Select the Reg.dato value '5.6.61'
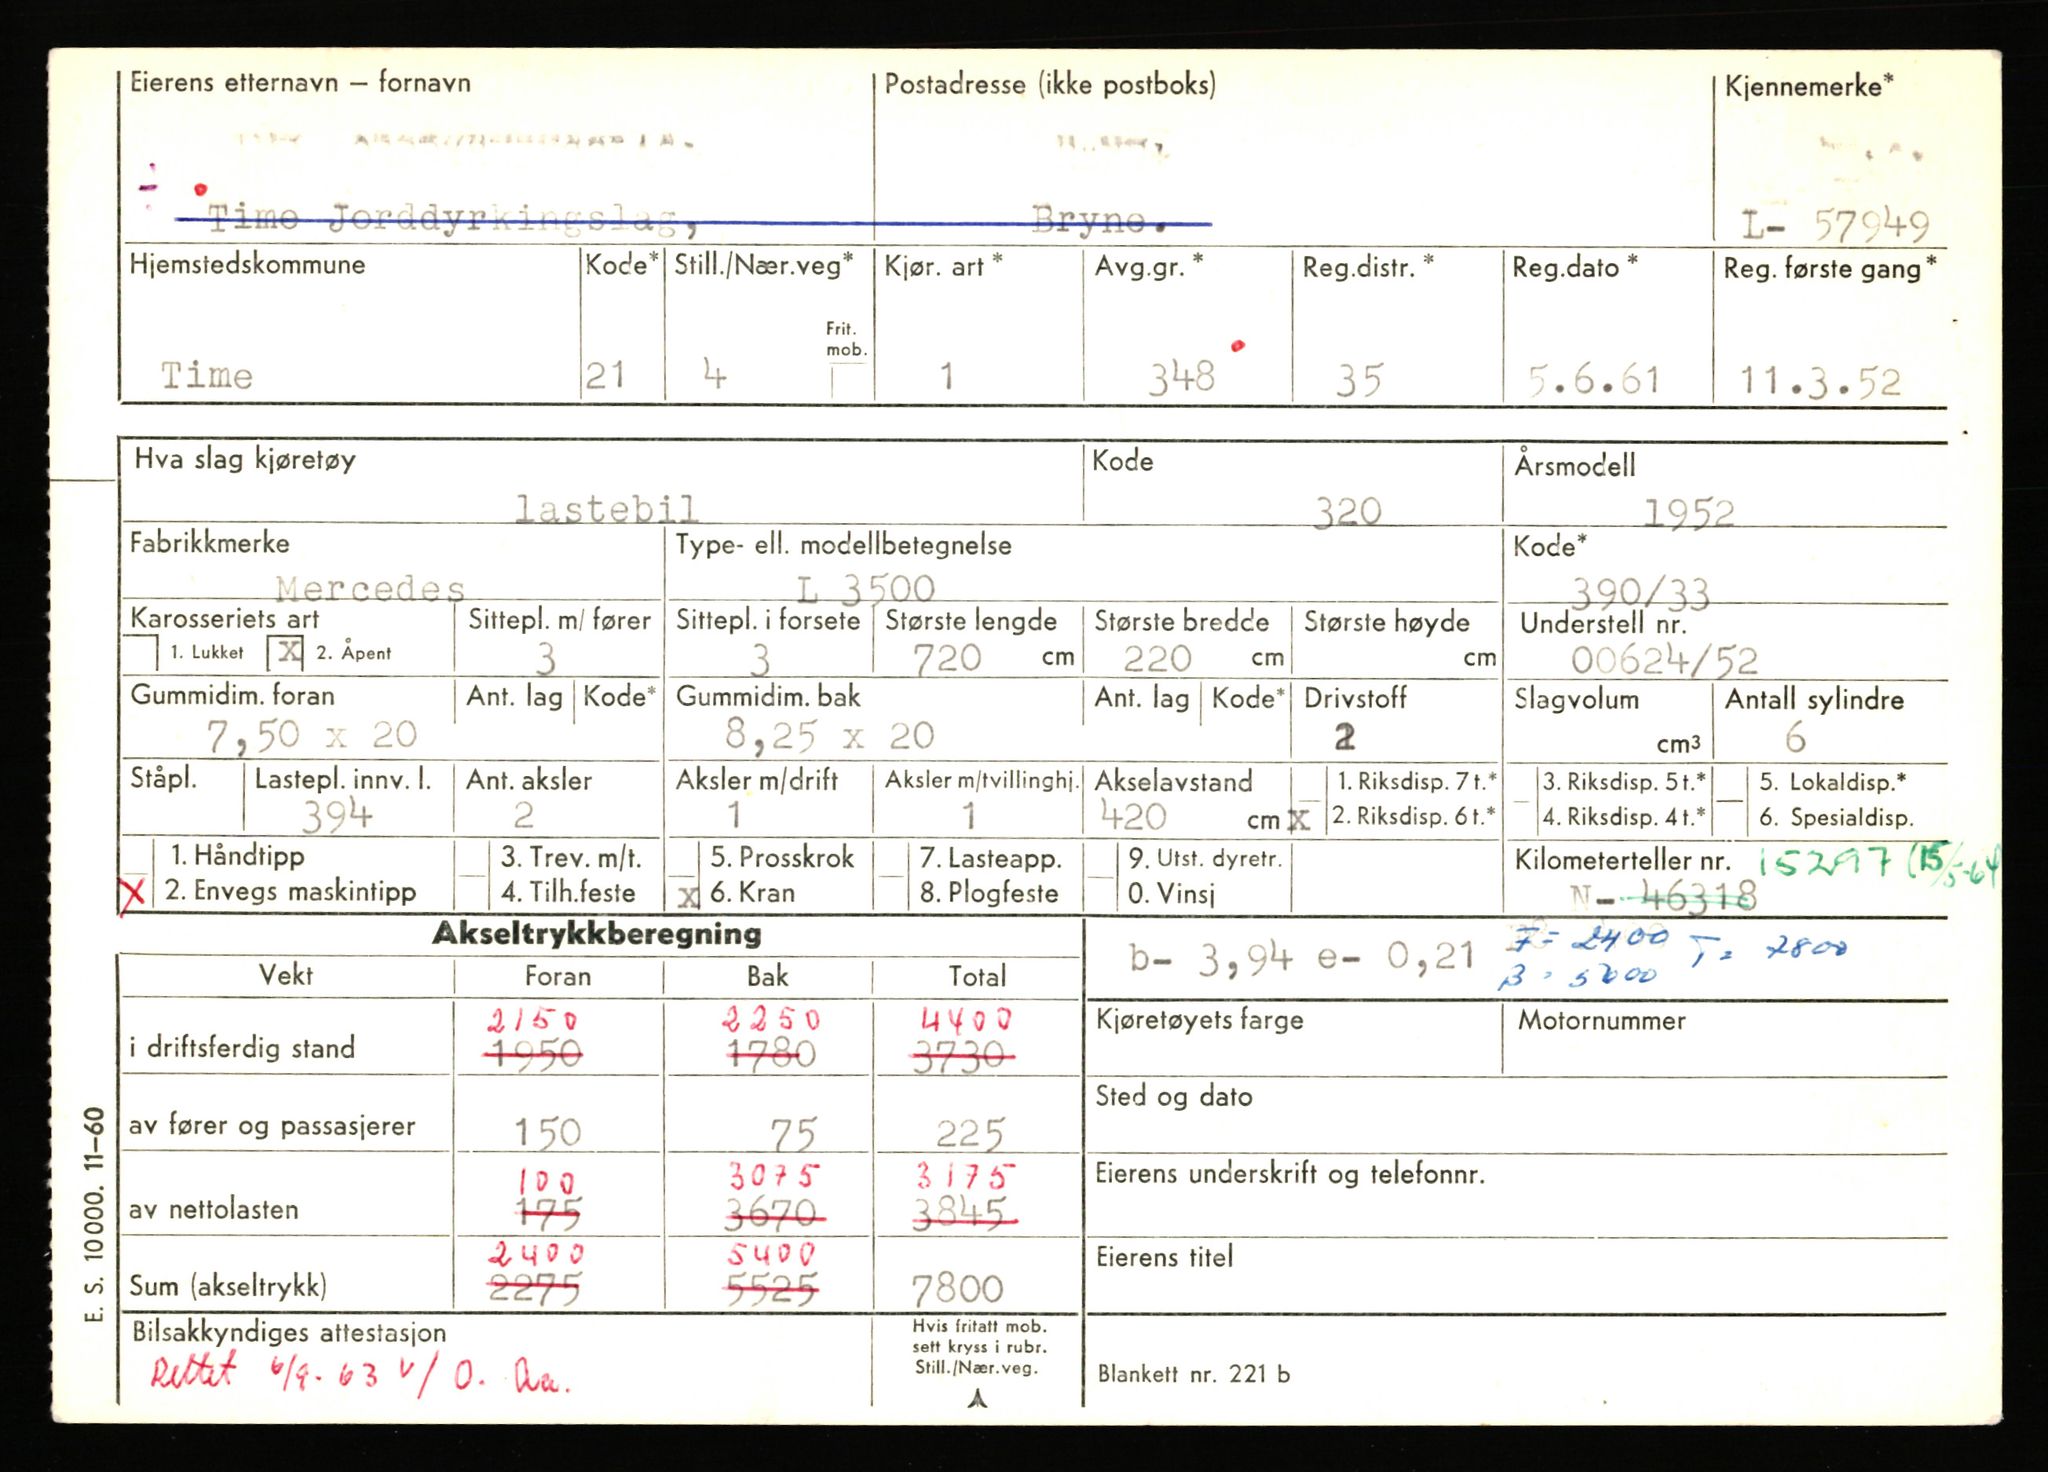The height and width of the screenshot is (1472, 2048). (x=1593, y=380)
